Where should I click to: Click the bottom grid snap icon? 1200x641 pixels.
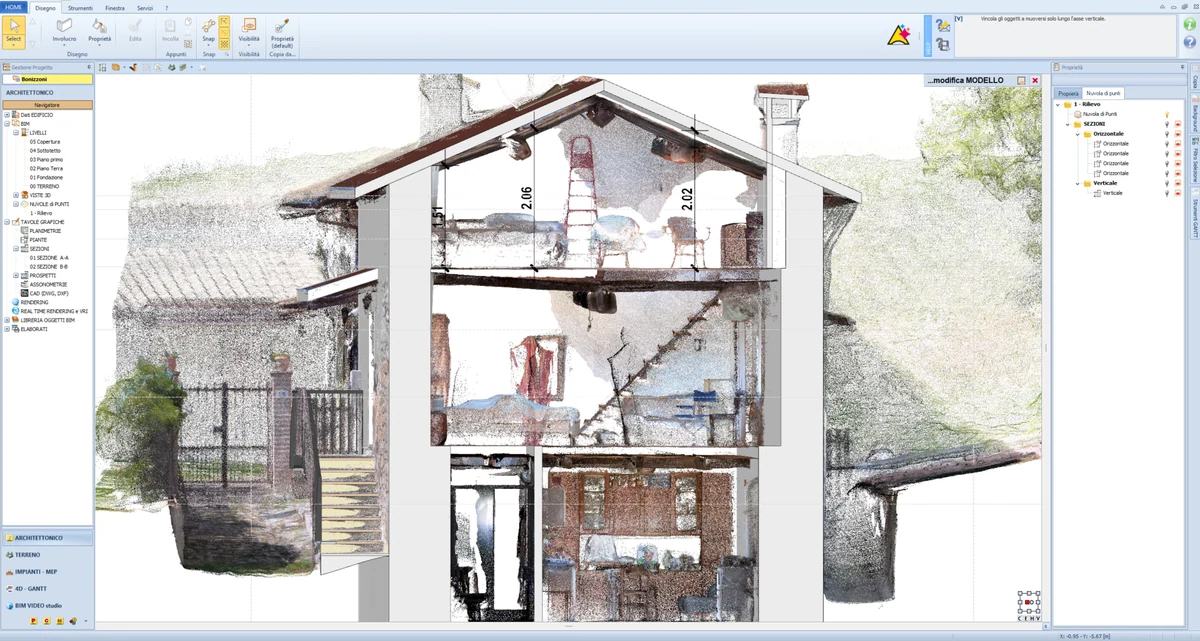tap(224, 44)
